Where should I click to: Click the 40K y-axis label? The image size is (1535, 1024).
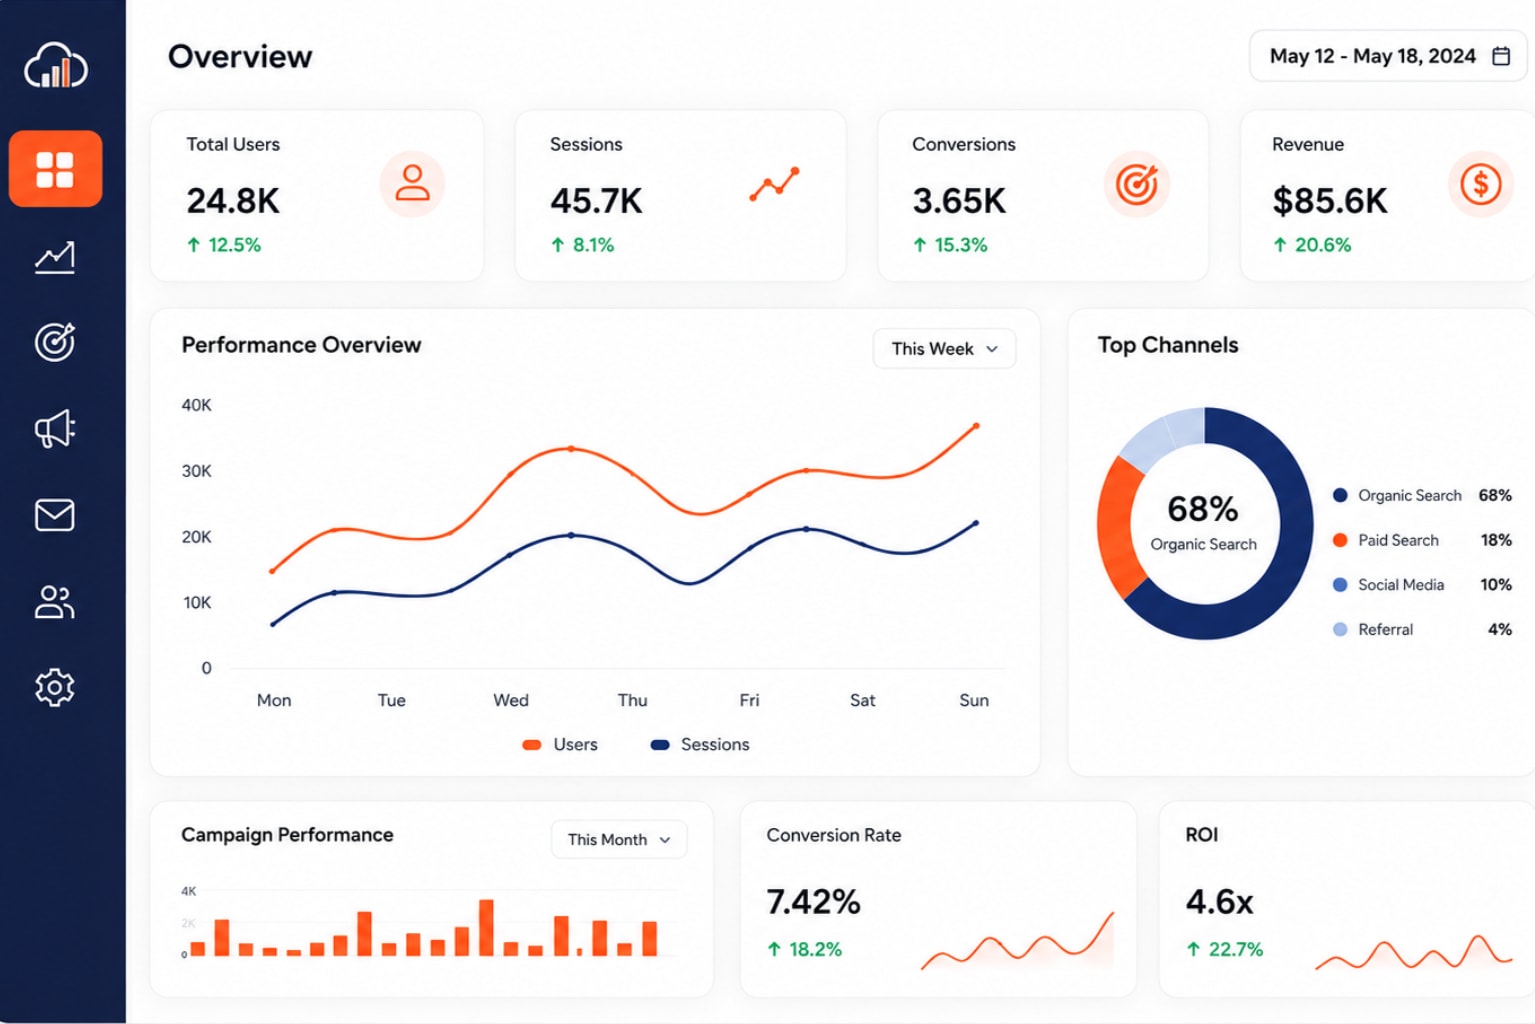[196, 405]
